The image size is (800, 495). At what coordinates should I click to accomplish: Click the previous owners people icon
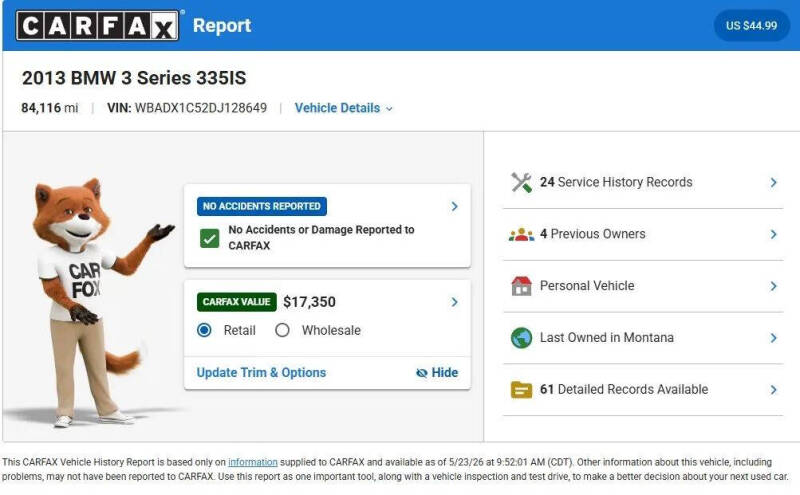(521, 234)
